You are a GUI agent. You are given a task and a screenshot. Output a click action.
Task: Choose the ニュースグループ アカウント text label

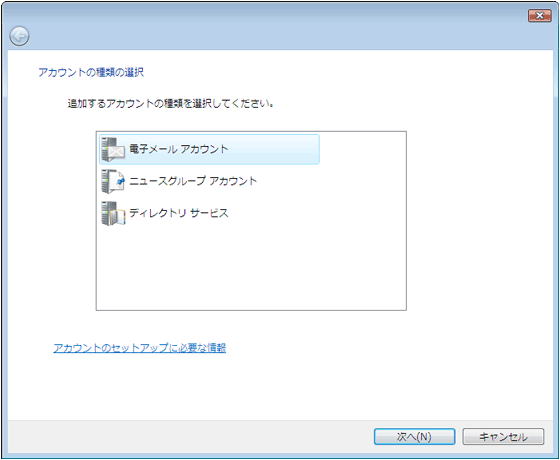click(x=193, y=181)
